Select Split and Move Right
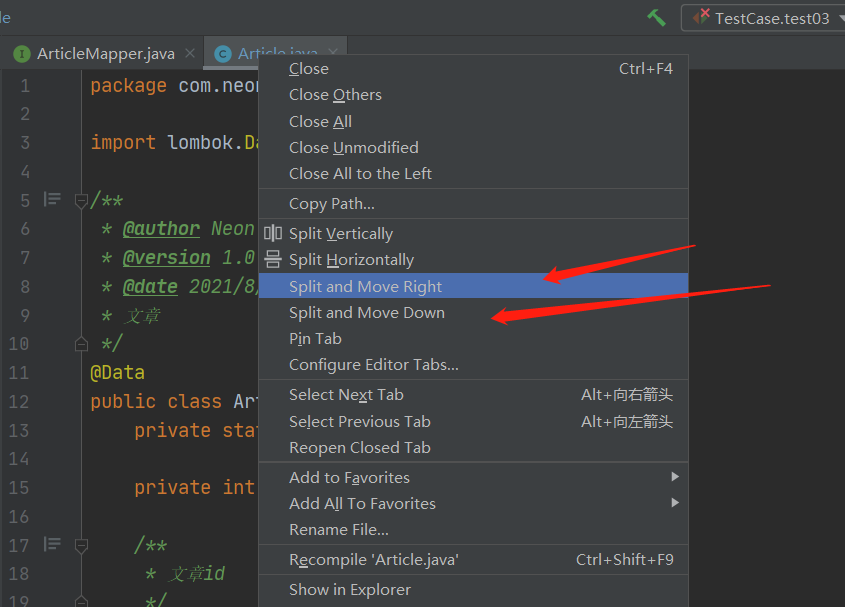 (473, 286)
